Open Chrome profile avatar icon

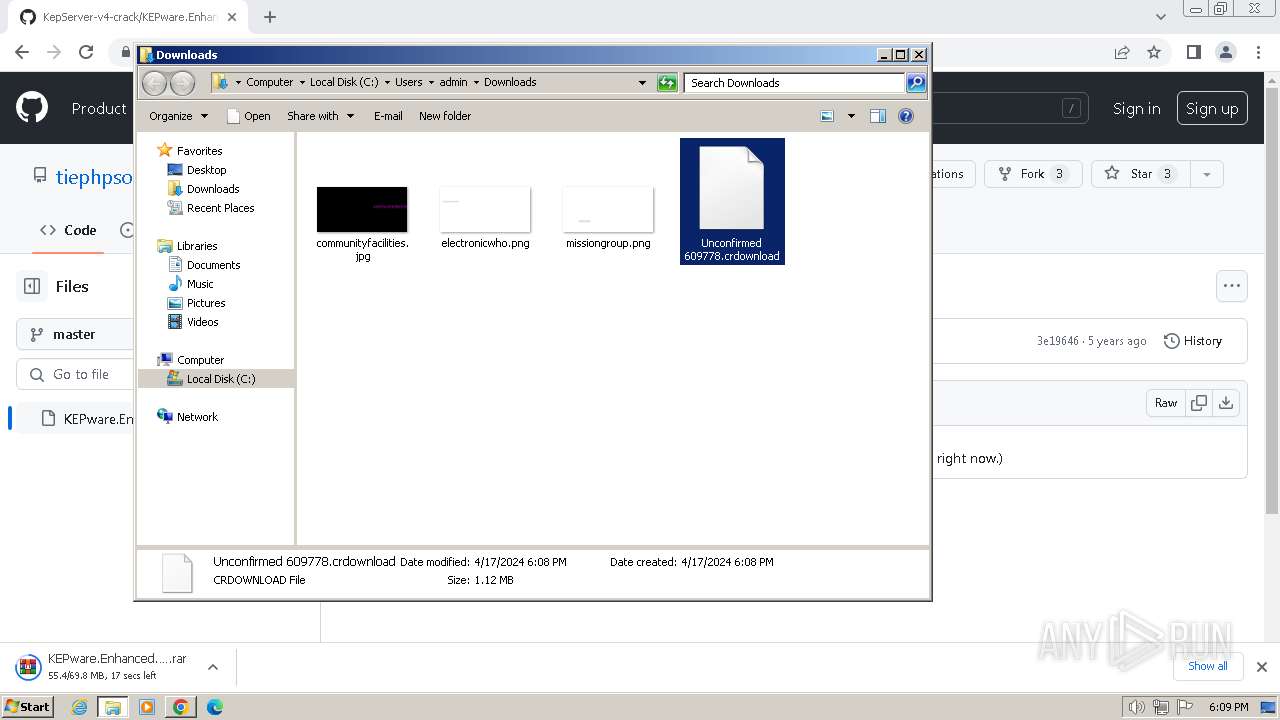[1226, 52]
